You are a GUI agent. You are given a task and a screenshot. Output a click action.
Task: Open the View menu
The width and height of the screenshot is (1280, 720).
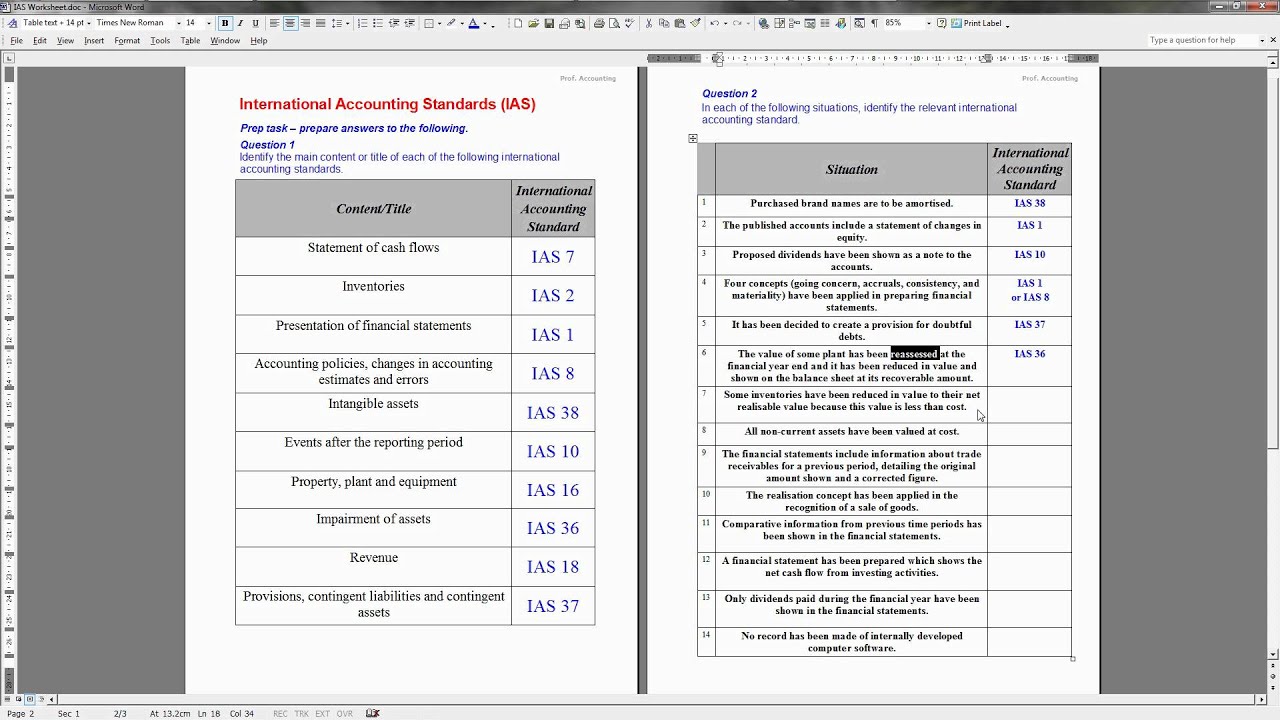65,41
